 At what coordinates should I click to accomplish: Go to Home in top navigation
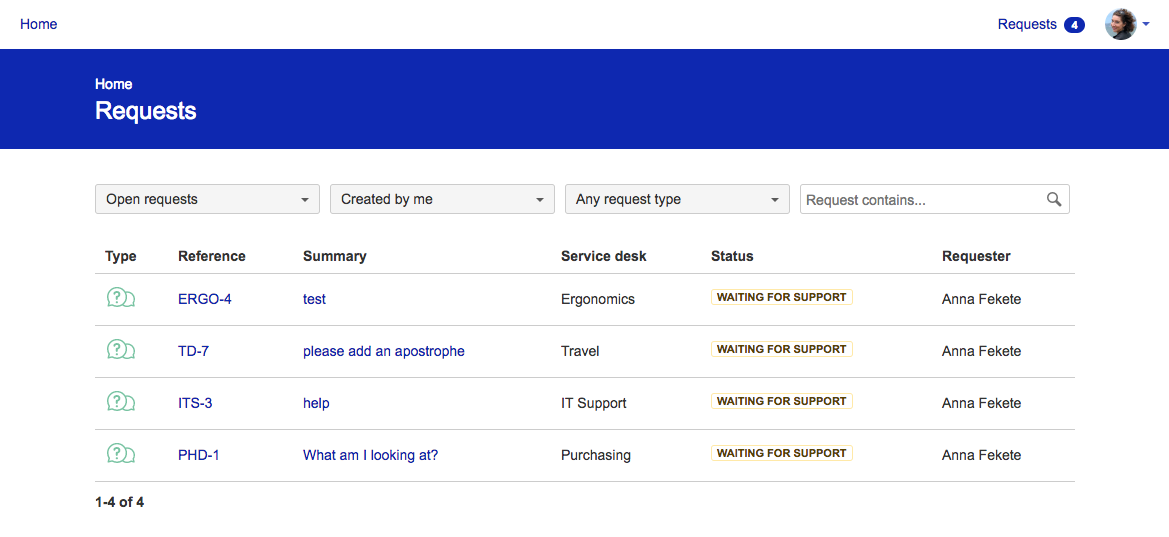point(39,24)
